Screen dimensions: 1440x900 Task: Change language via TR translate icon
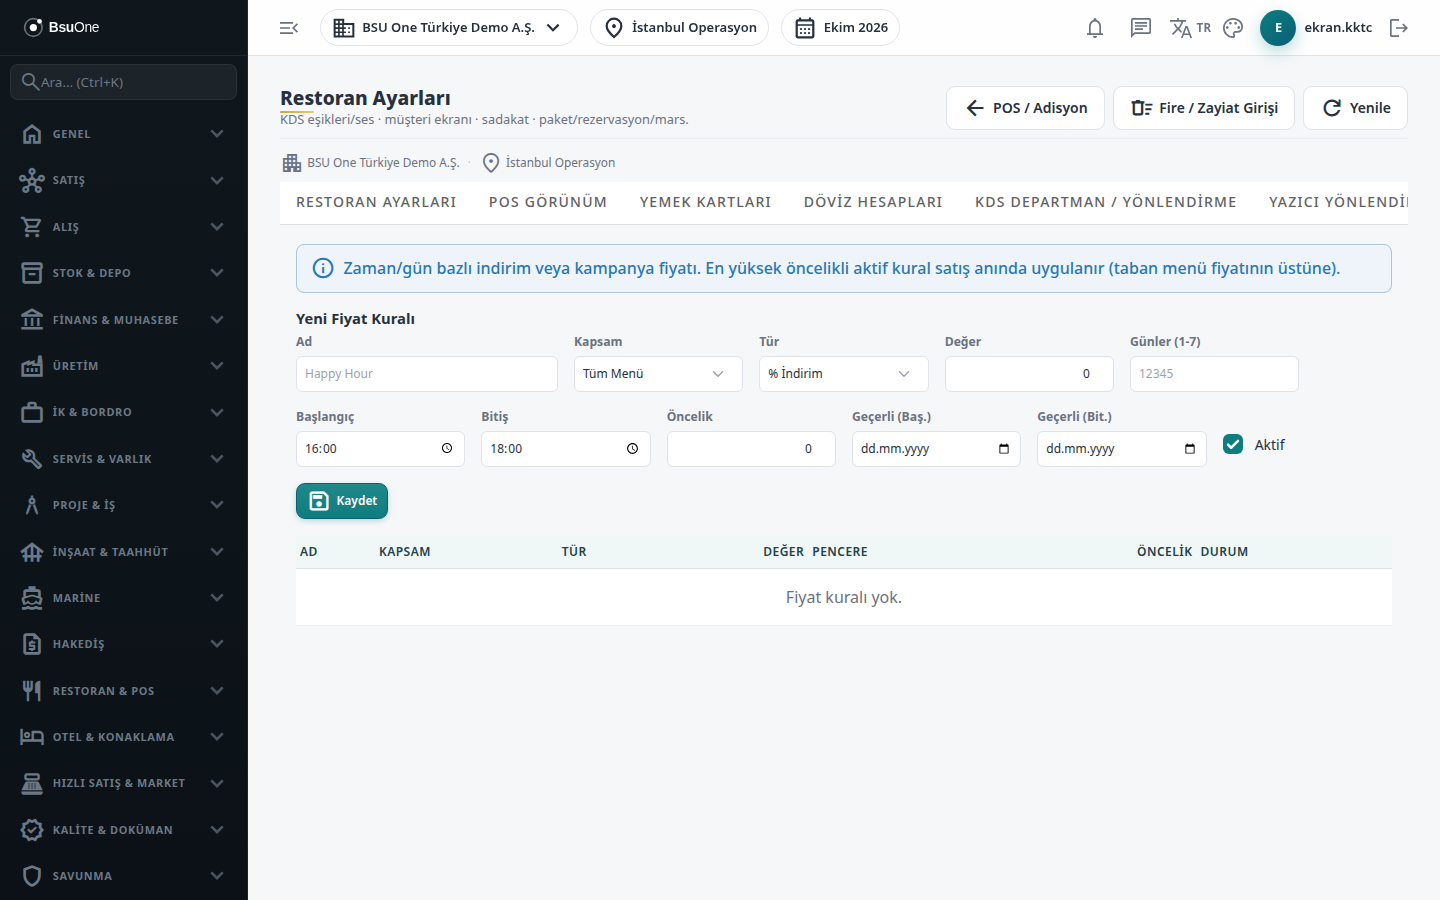coord(1190,28)
